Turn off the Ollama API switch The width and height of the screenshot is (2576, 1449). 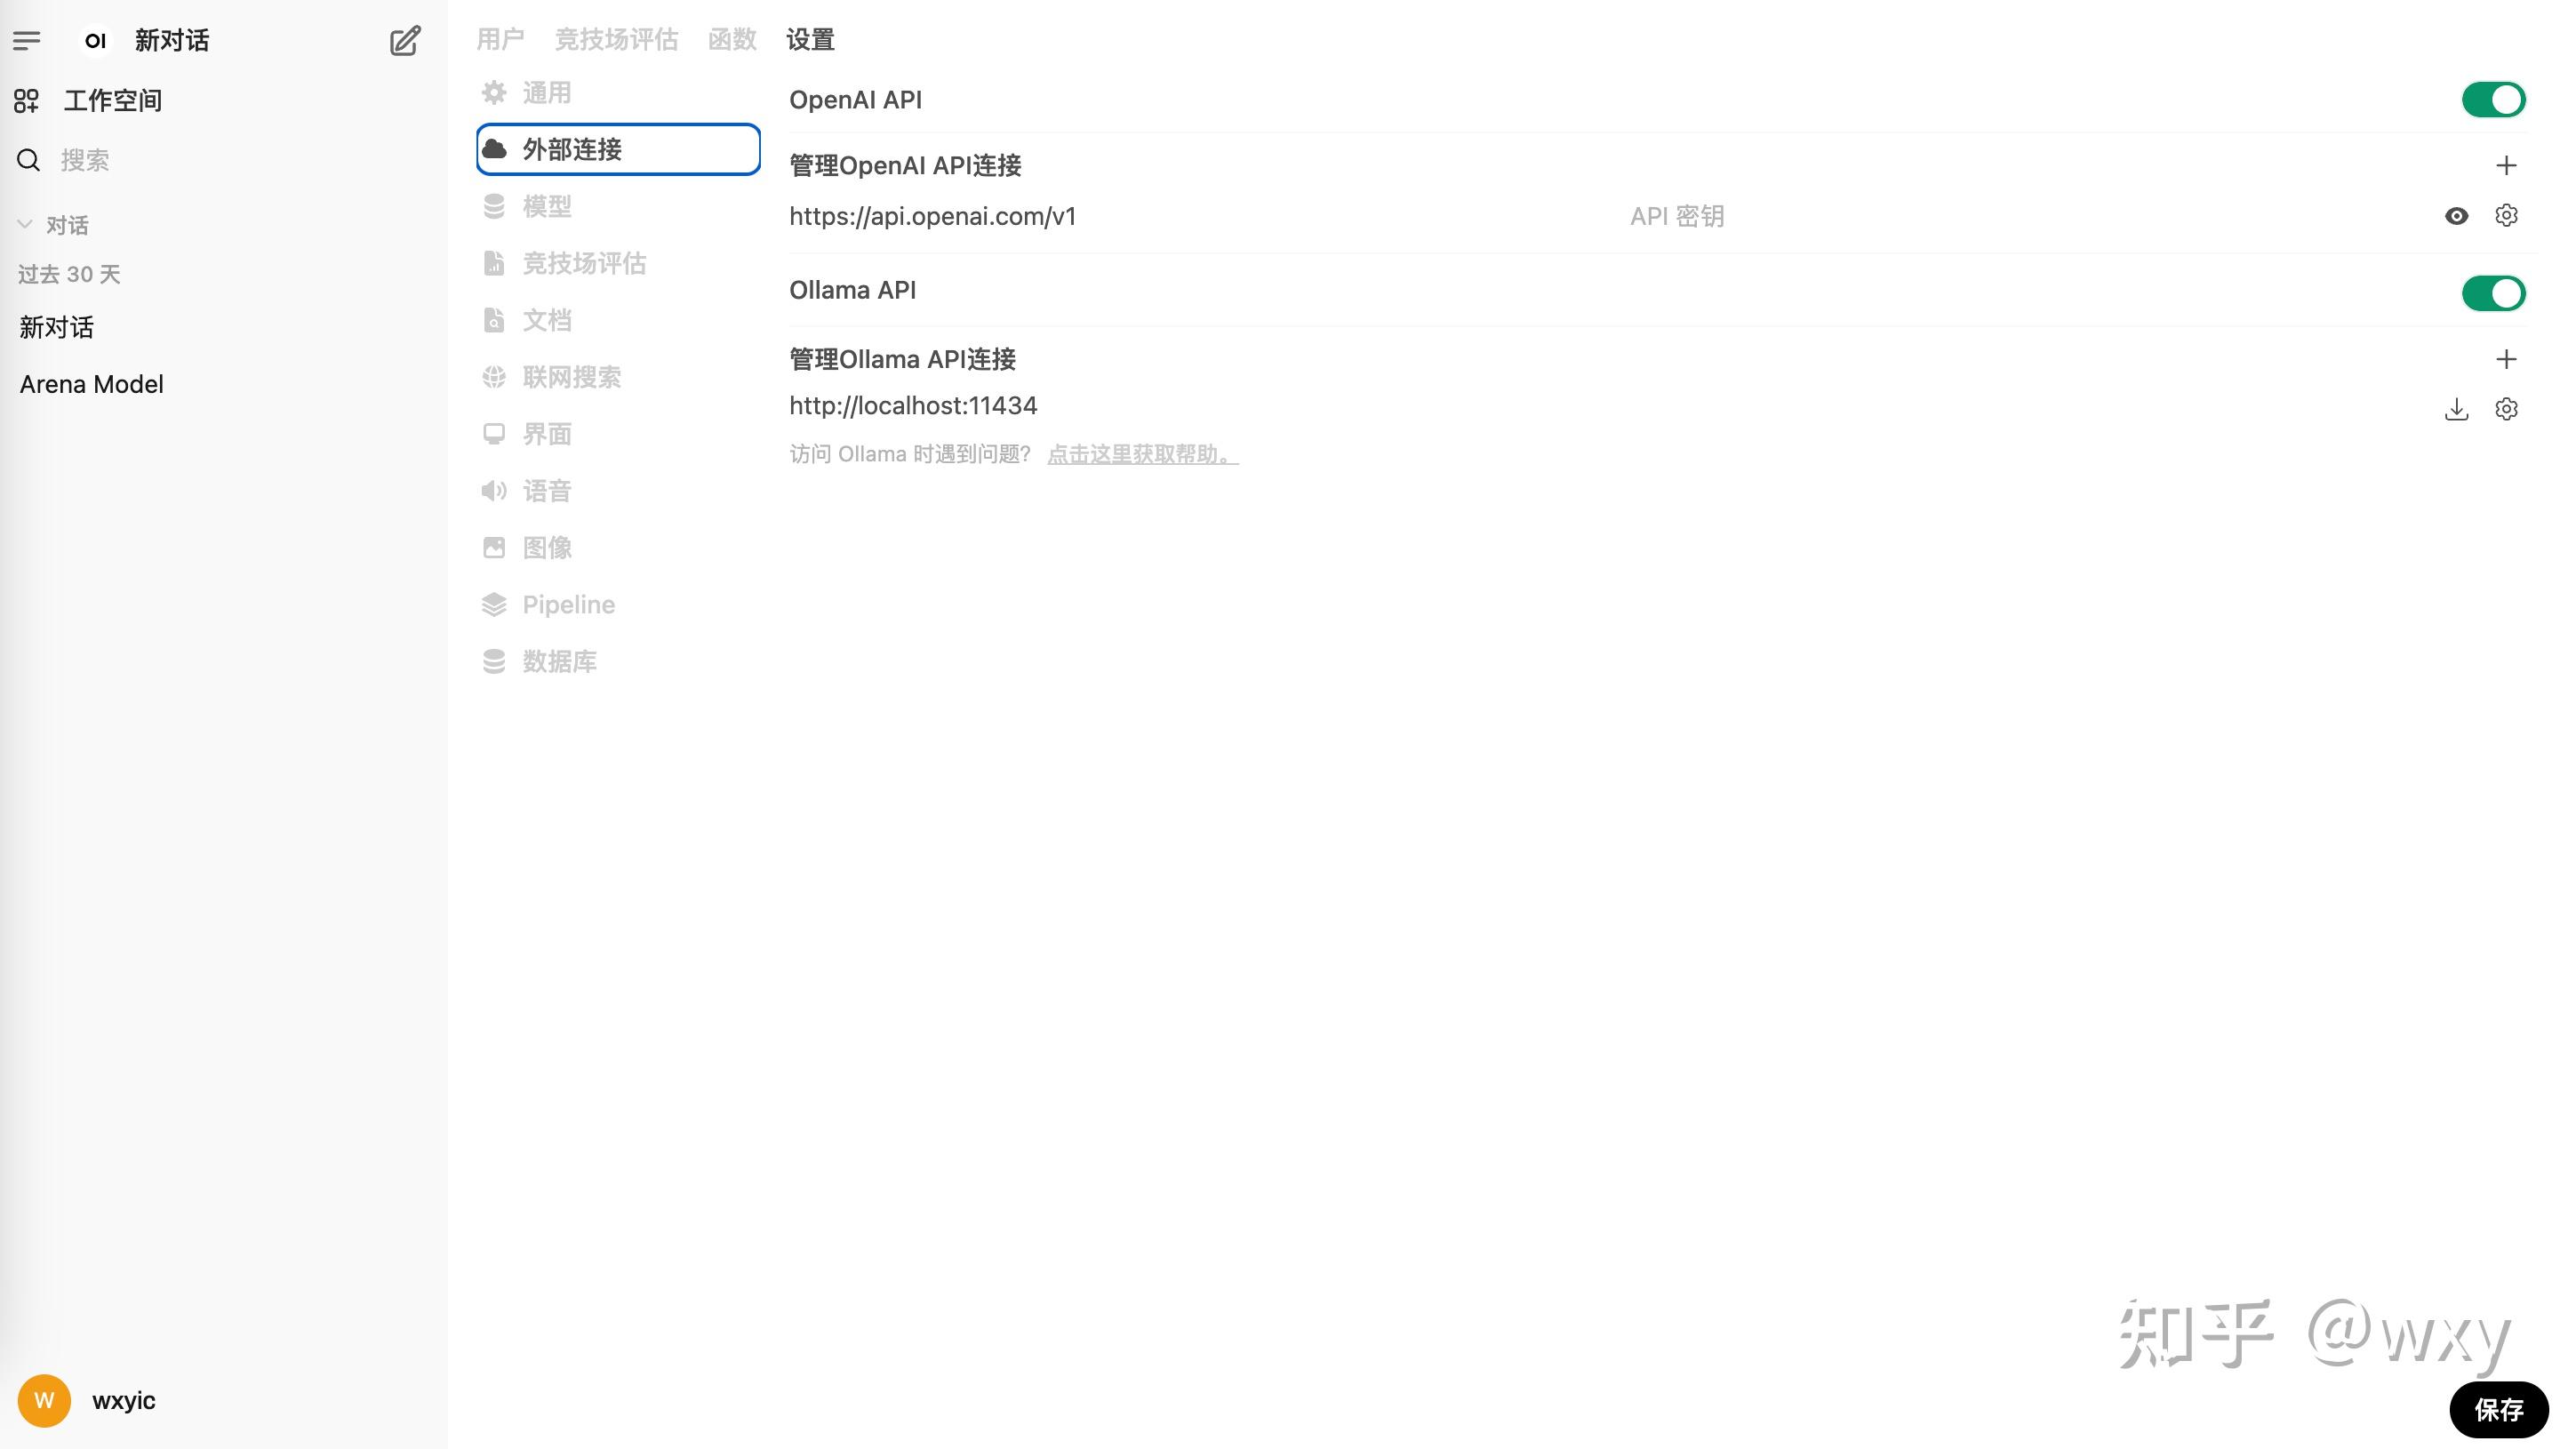click(x=2493, y=294)
